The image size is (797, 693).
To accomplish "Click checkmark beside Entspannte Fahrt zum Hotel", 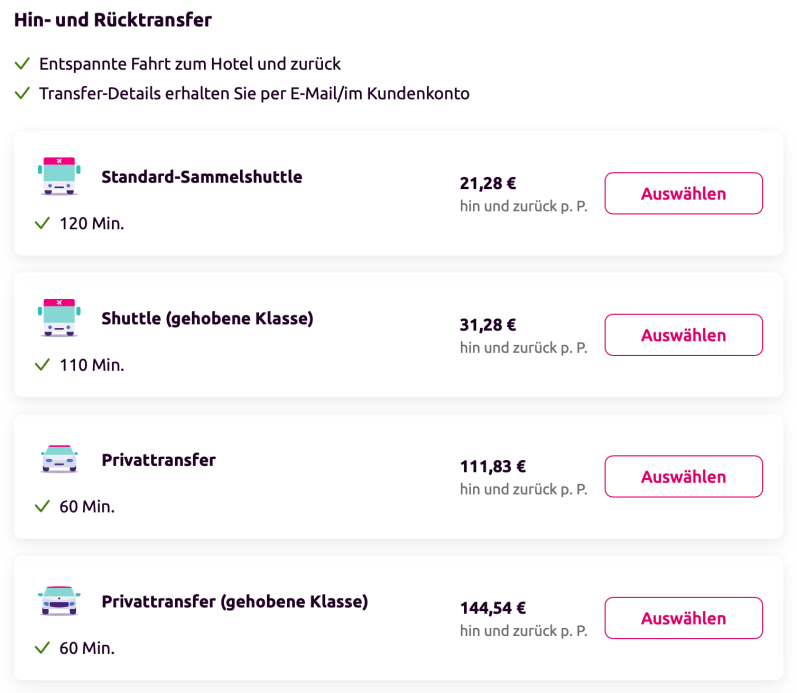I will click(x=22, y=64).
